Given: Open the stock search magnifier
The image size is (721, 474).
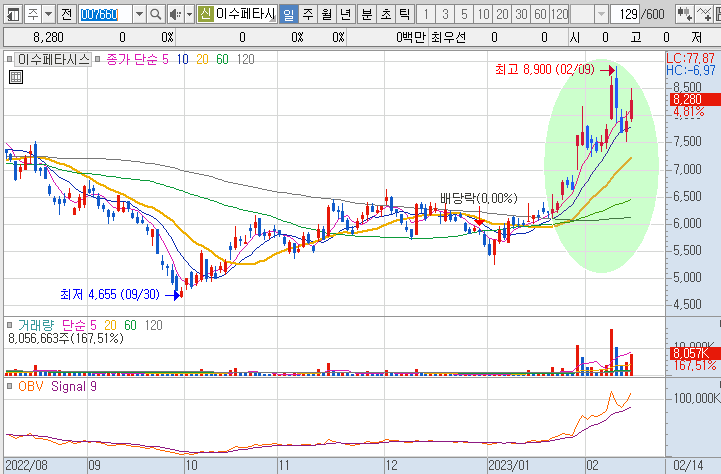Looking at the screenshot, I should pyautogui.click(x=156, y=14).
